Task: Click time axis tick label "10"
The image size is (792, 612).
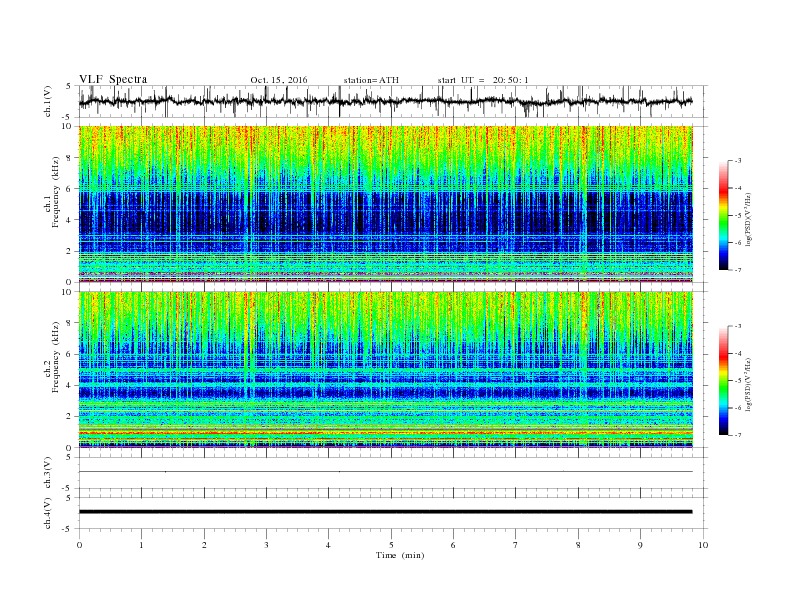Action: 703,545
